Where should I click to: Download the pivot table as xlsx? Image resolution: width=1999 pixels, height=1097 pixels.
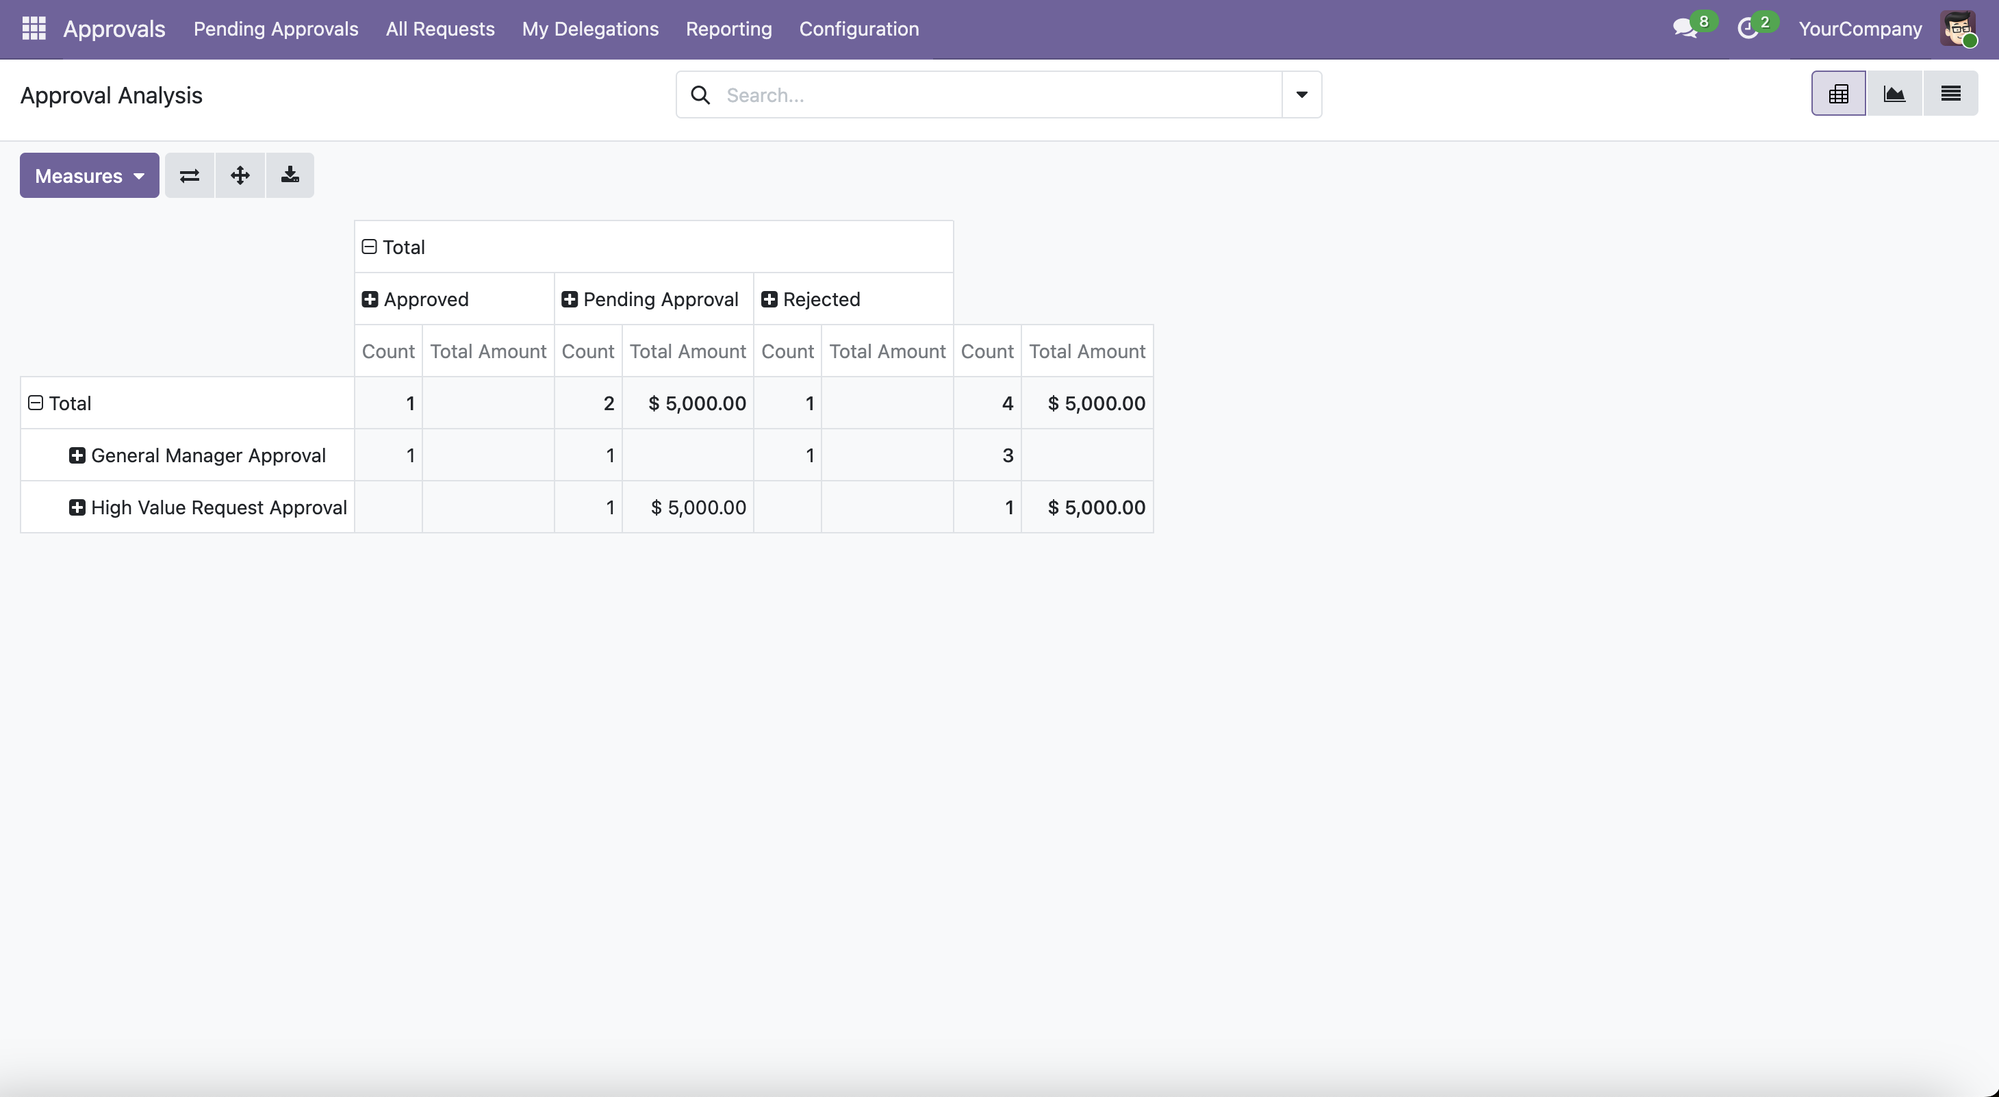point(290,176)
